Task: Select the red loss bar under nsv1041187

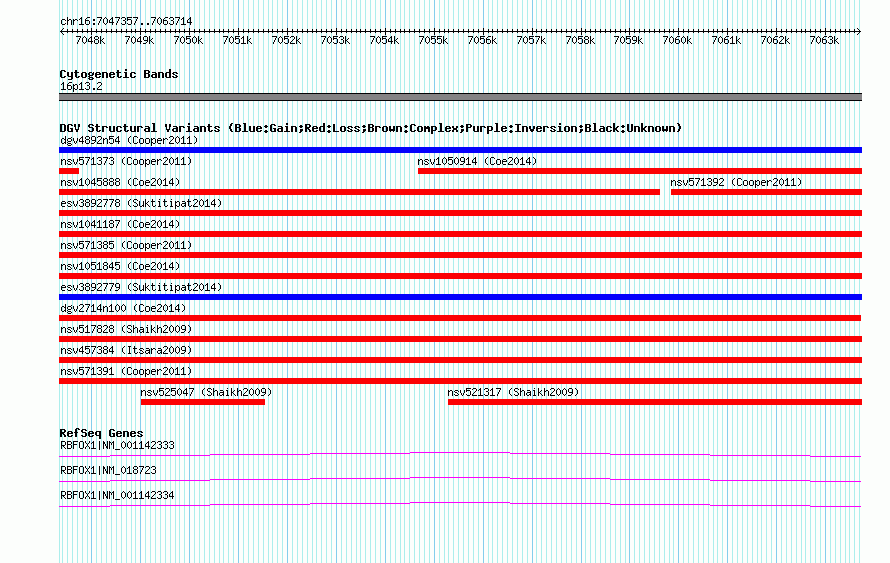Action: 460,234
